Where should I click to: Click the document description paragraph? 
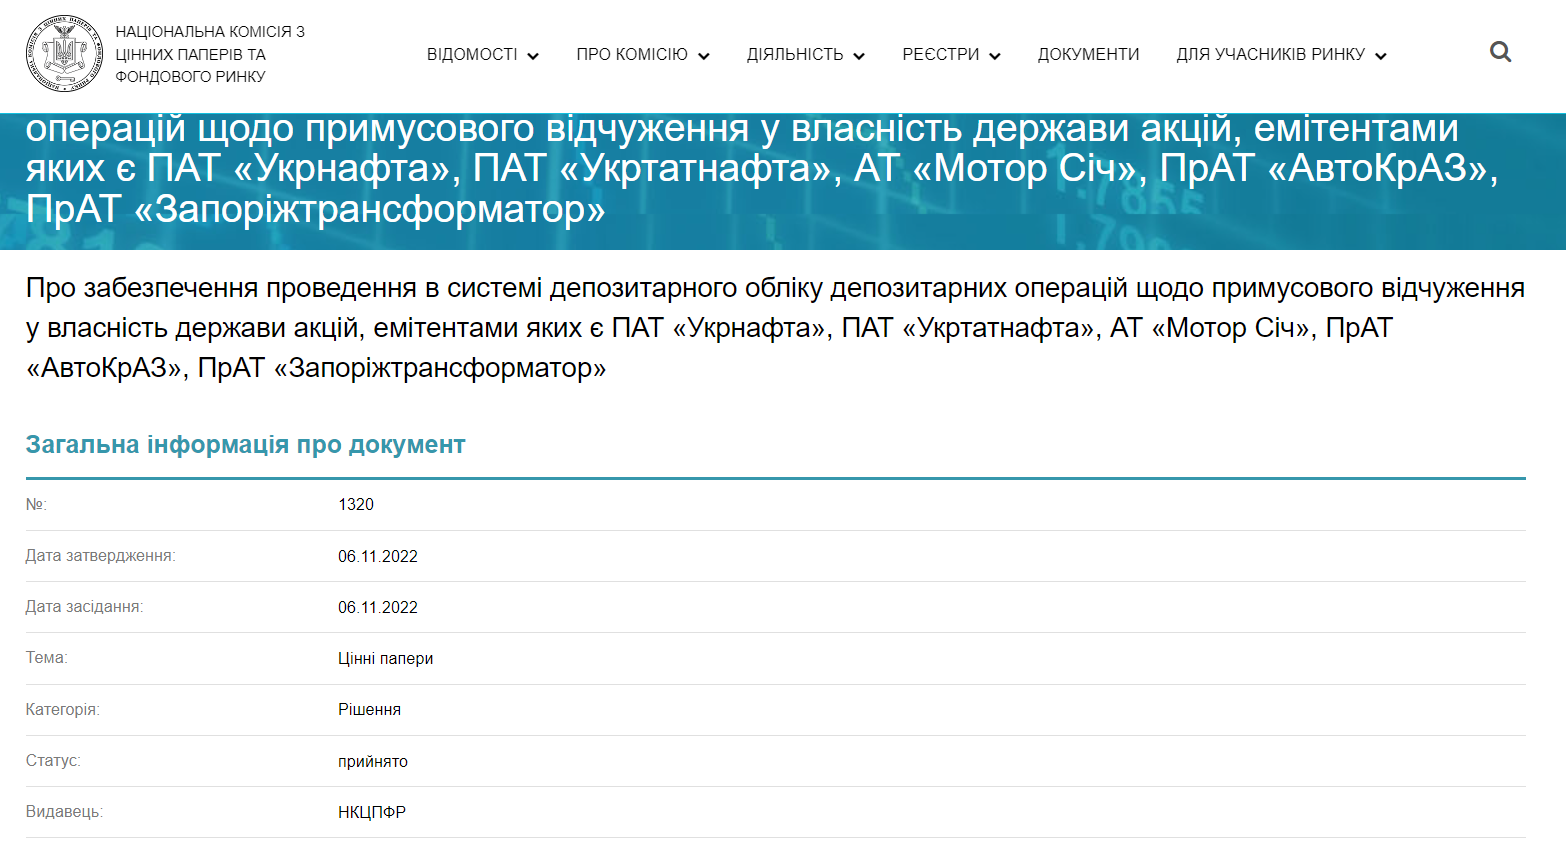tap(775, 328)
